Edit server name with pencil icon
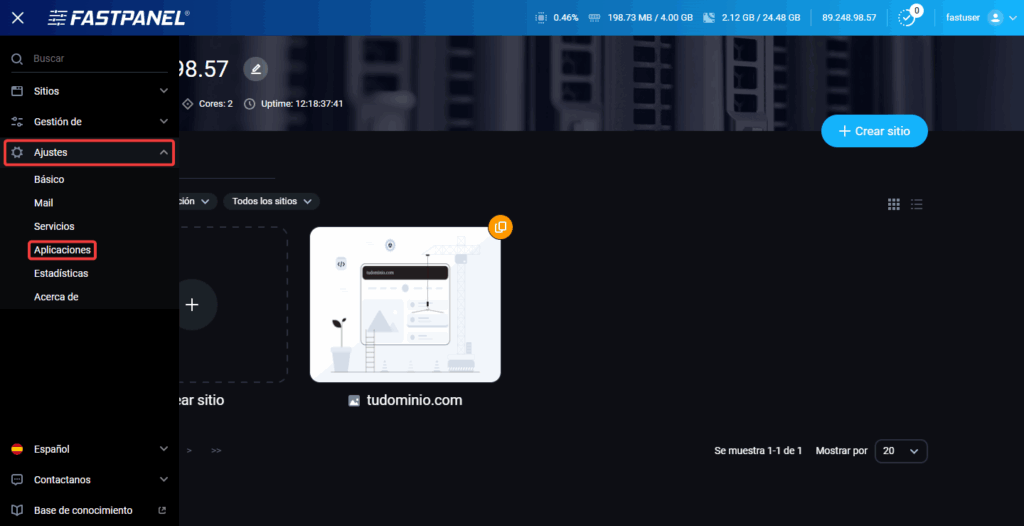Screen dimensions: 1024x526 [x=256, y=69]
